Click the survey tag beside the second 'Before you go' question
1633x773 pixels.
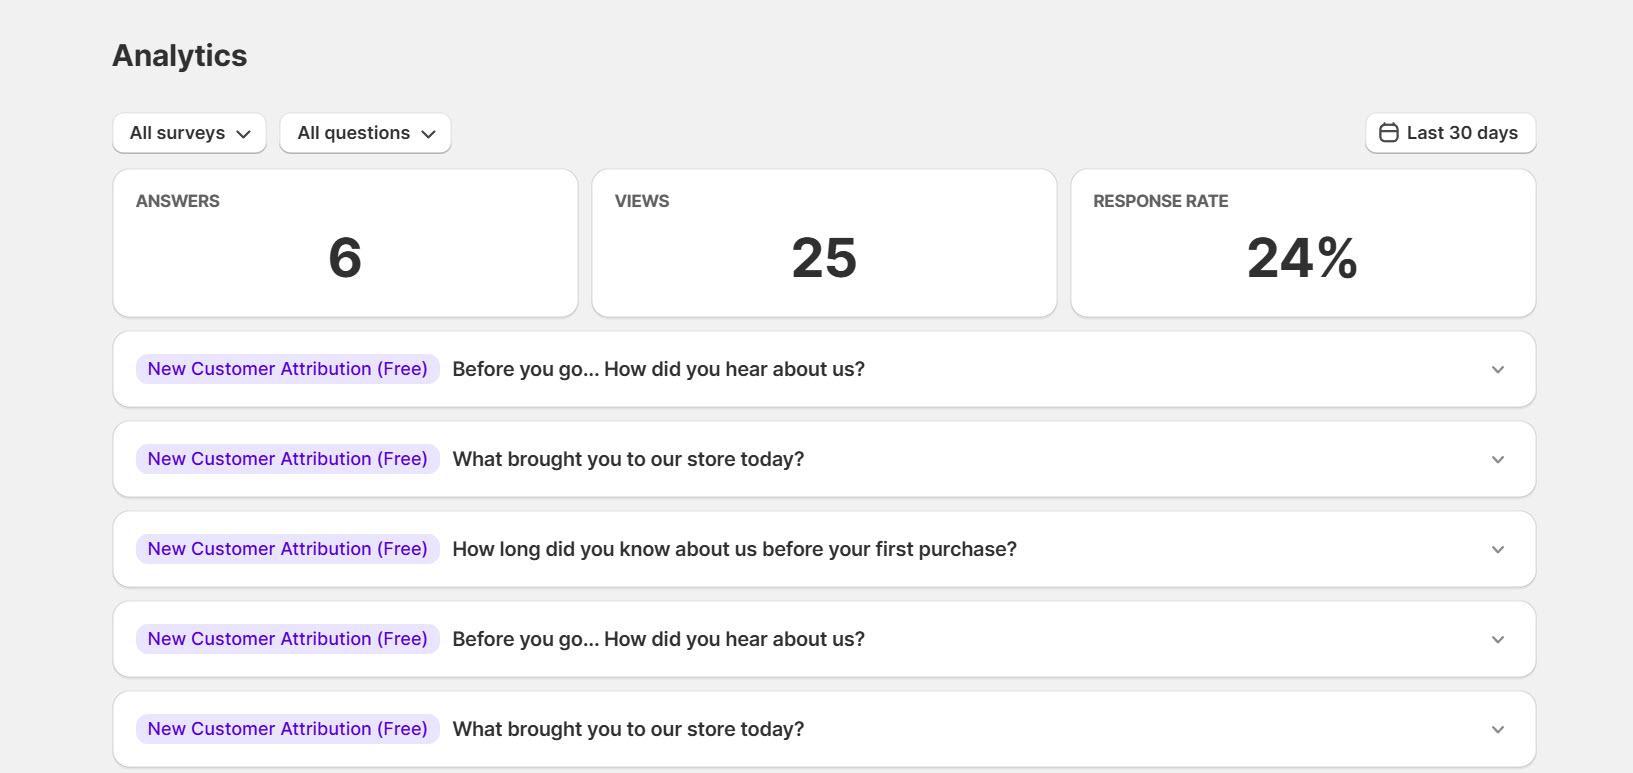287,639
